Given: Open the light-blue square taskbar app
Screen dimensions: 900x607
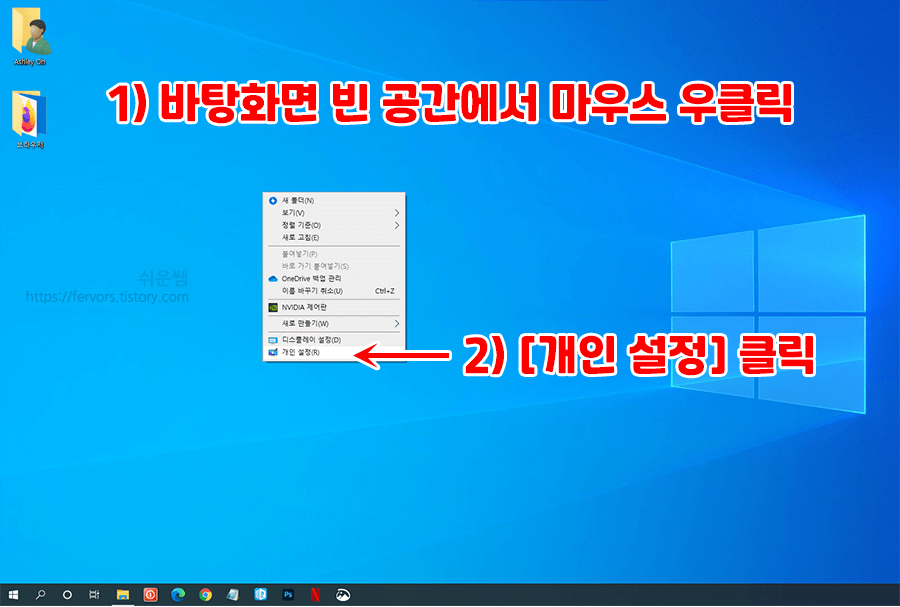Looking at the screenshot, I should pos(261,595).
